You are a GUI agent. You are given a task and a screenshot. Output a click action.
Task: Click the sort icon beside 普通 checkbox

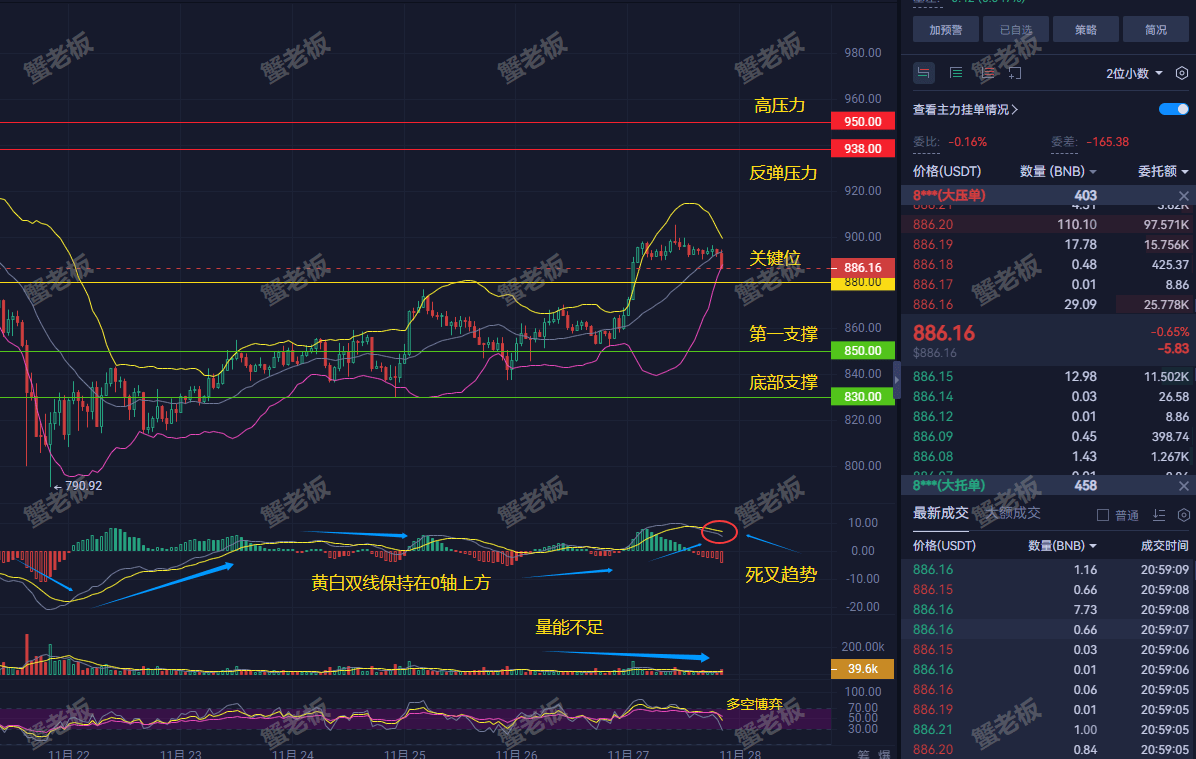(1159, 515)
